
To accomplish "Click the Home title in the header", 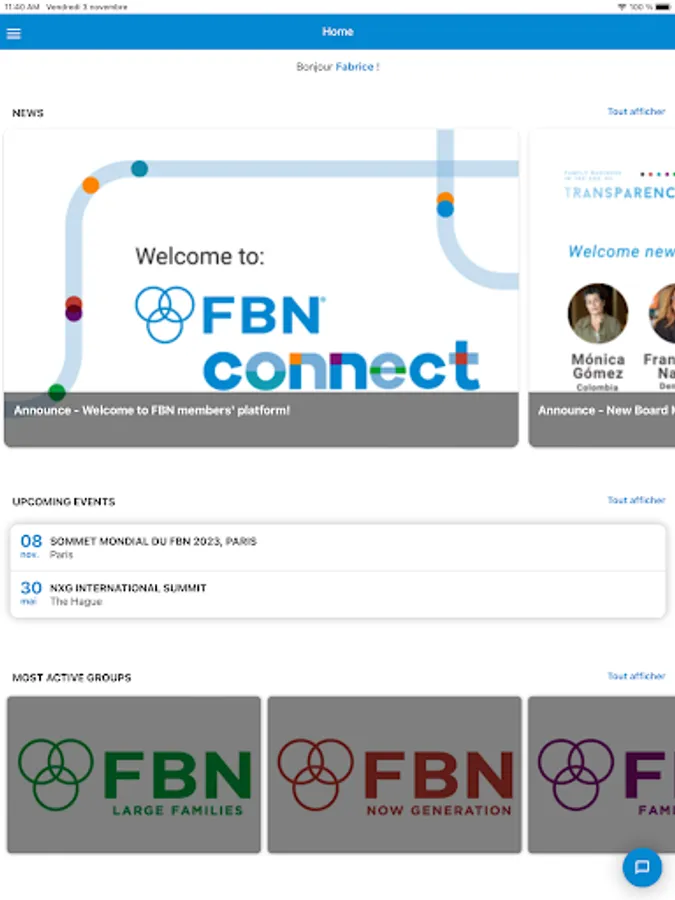I will 338,32.
